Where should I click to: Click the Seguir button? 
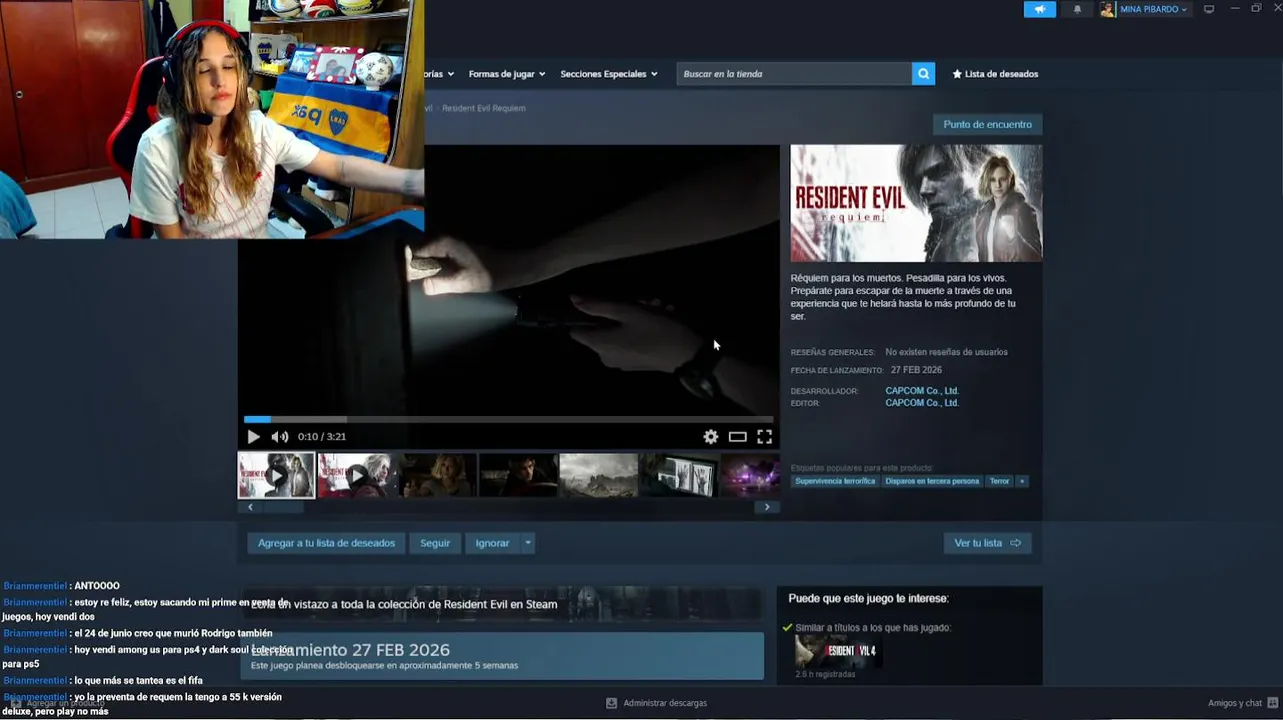tap(435, 543)
